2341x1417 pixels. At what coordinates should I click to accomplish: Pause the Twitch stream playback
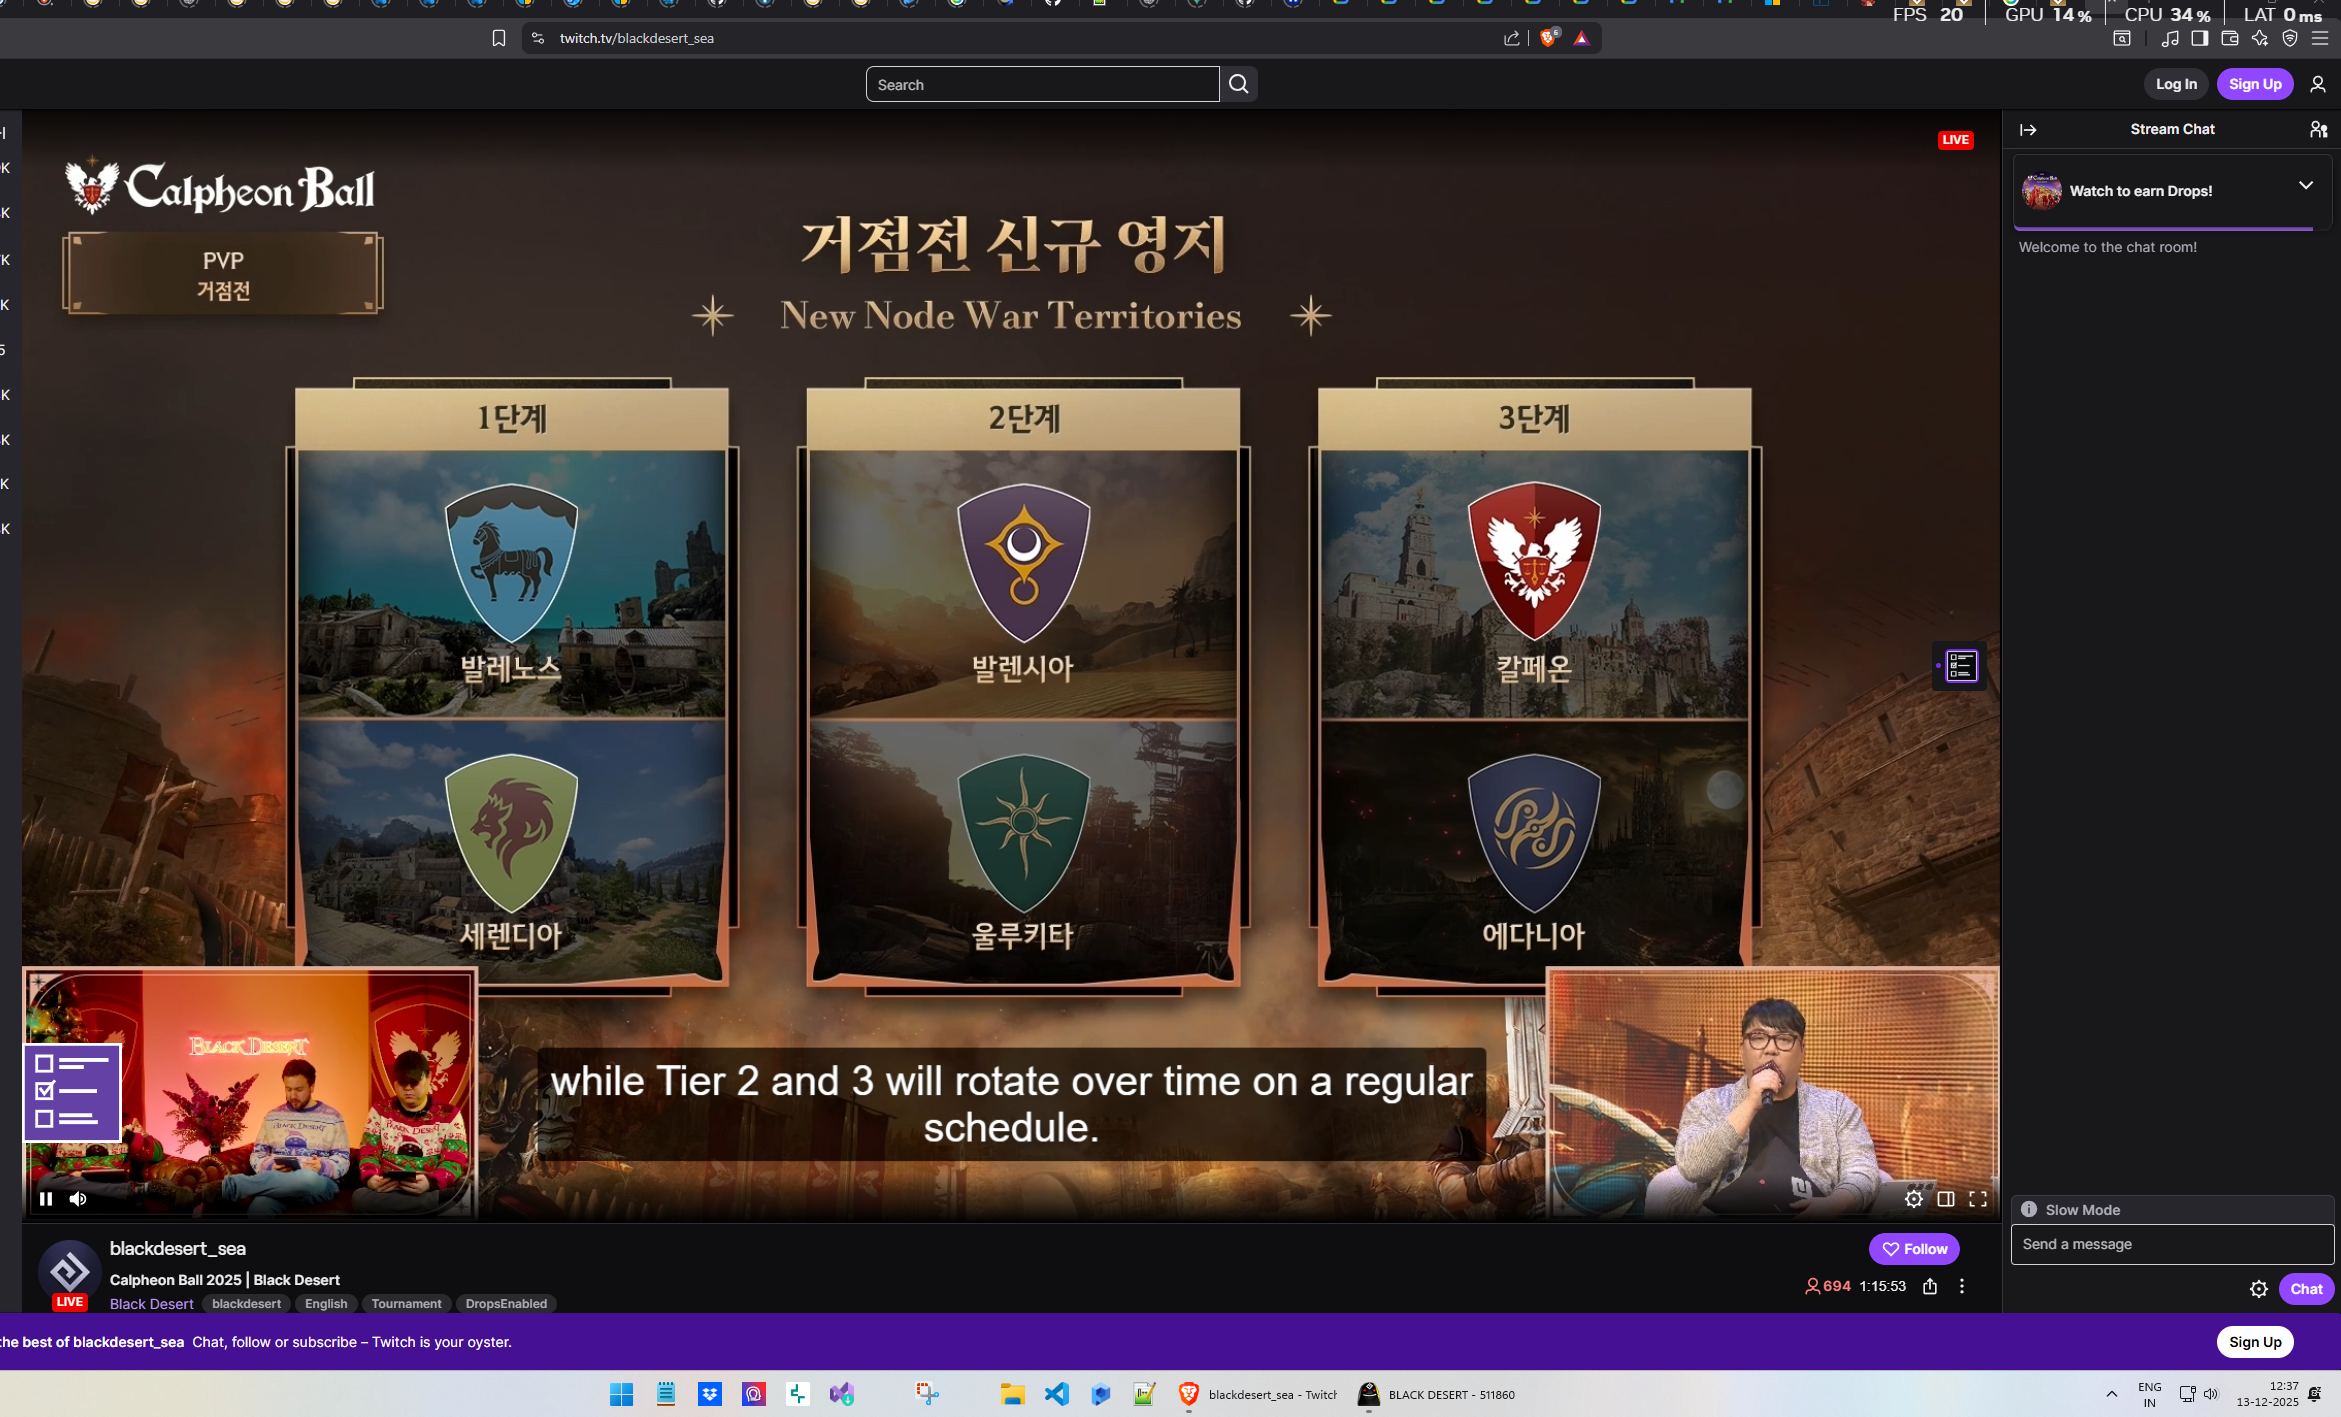[46, 1199]
